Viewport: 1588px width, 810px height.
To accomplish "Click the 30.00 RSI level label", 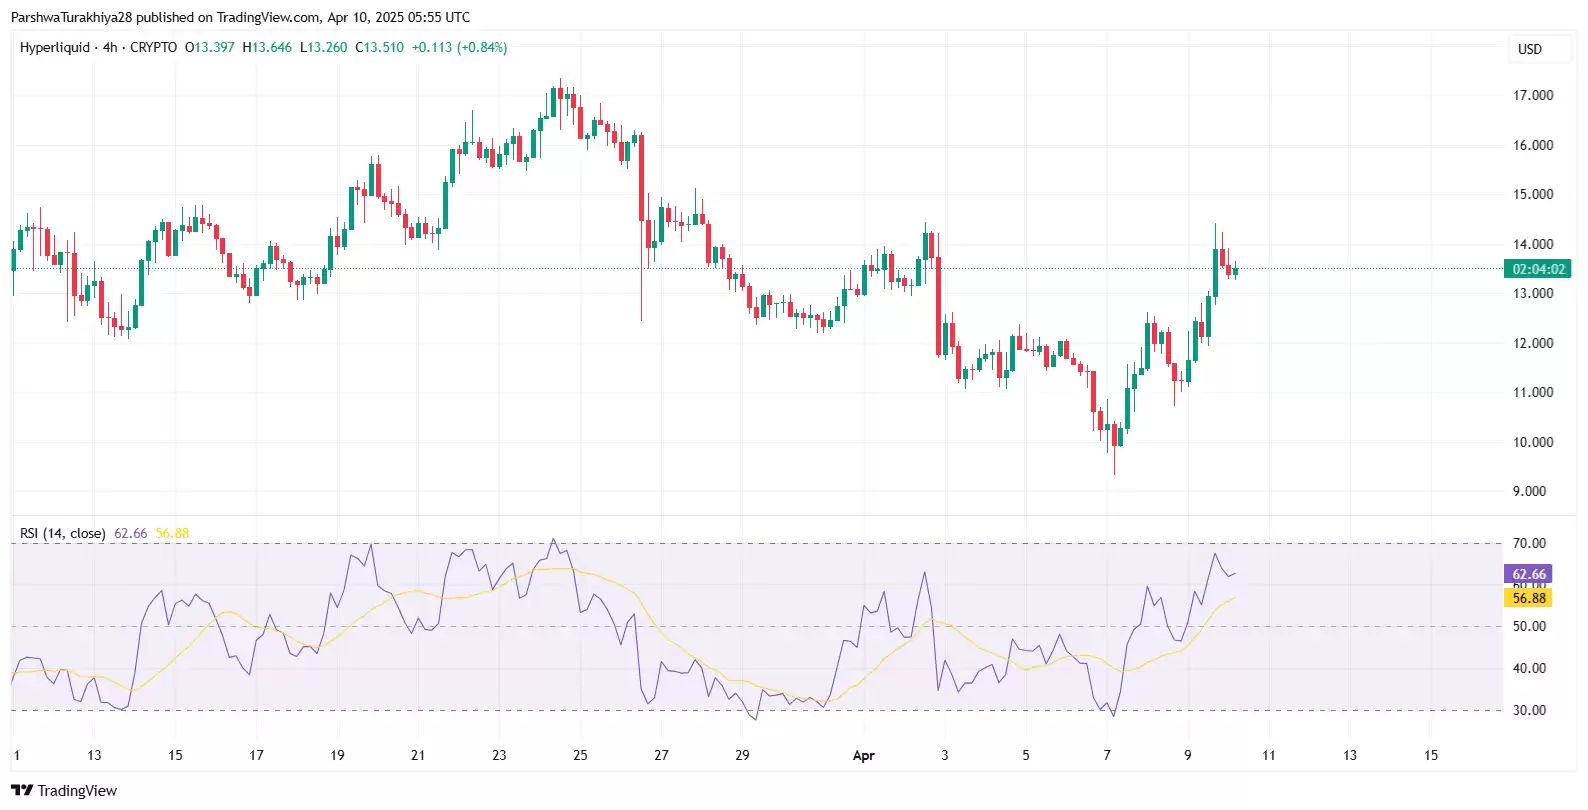I will click(x=1529, y=710).
